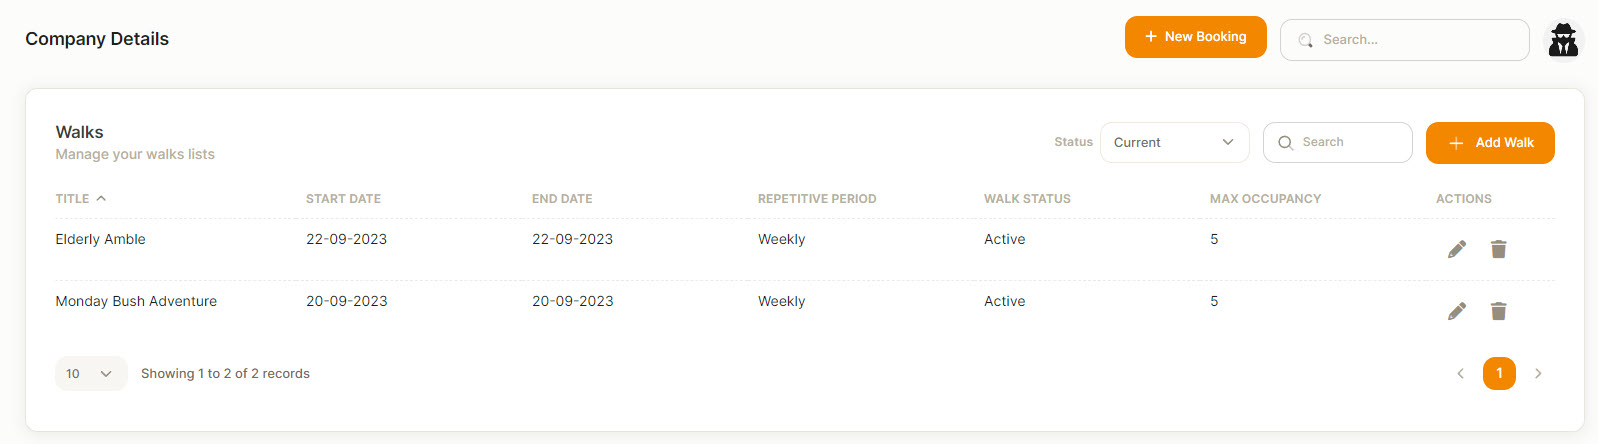Click the Add Walk button
This screenshot has width=1598, height=444.
1490,143
